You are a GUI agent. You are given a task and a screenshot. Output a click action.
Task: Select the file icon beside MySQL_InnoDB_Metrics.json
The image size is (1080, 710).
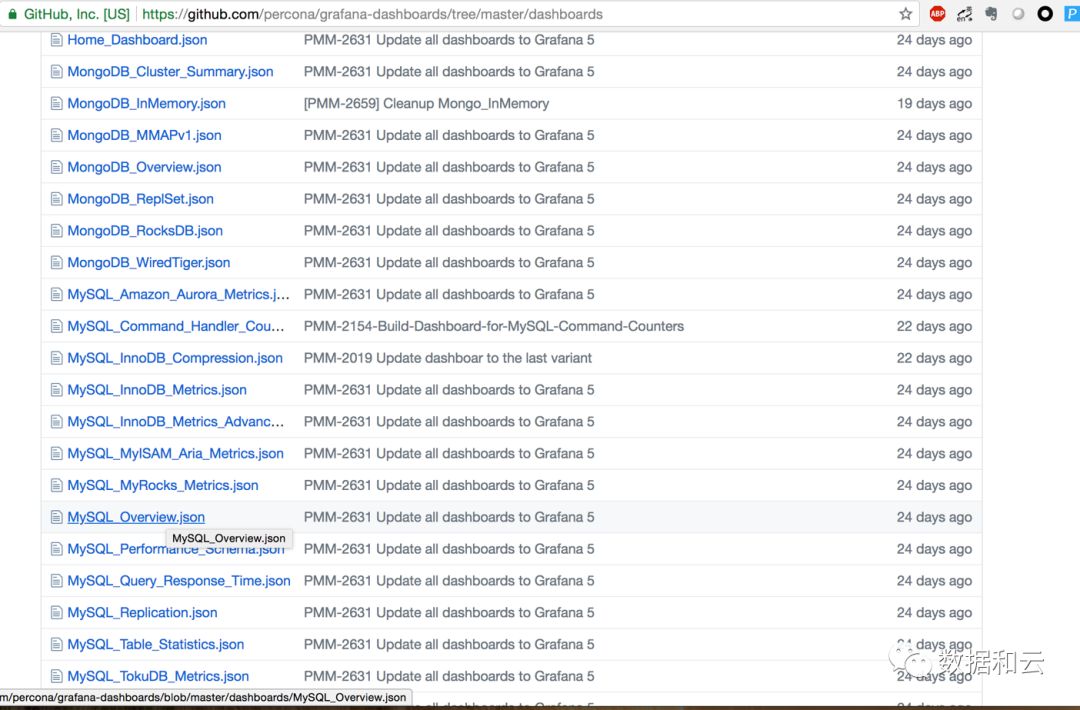(56, 390)
